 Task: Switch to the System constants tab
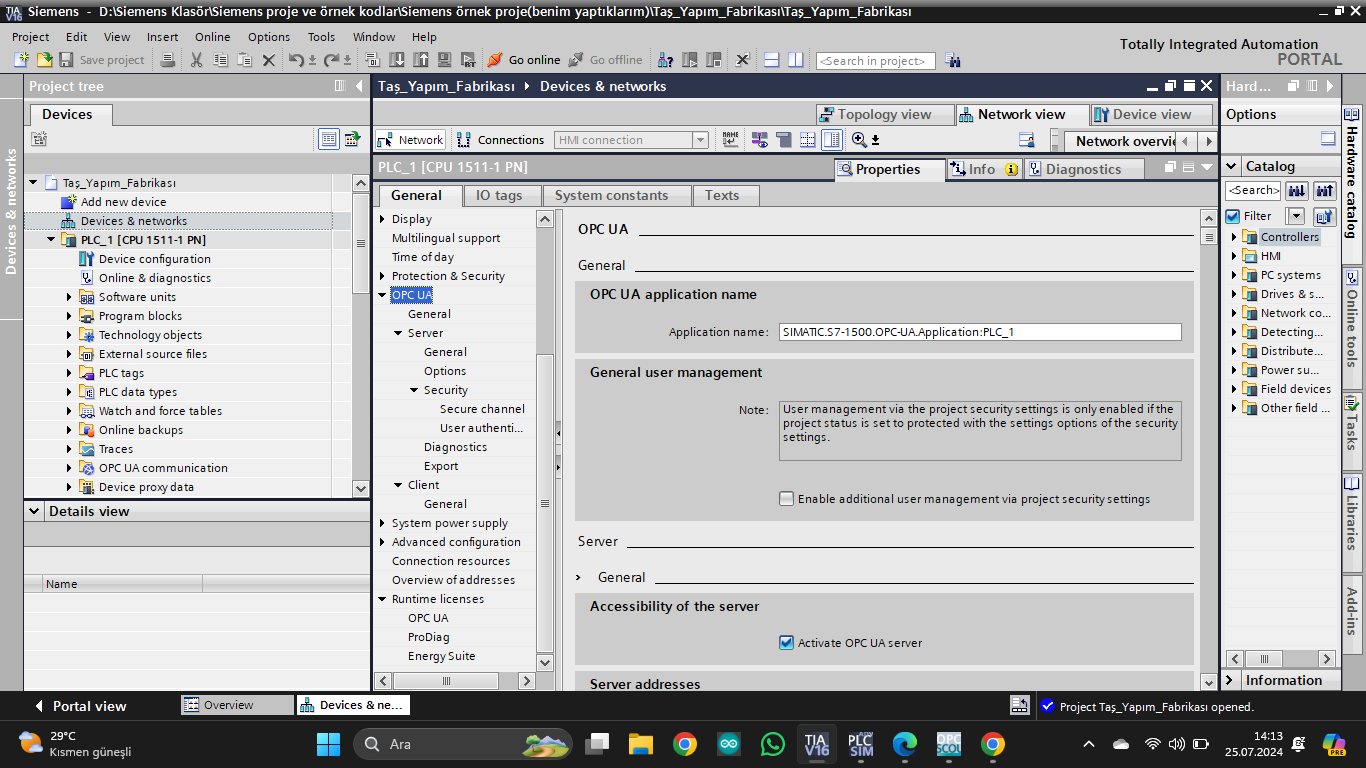[x=611, y=195]
